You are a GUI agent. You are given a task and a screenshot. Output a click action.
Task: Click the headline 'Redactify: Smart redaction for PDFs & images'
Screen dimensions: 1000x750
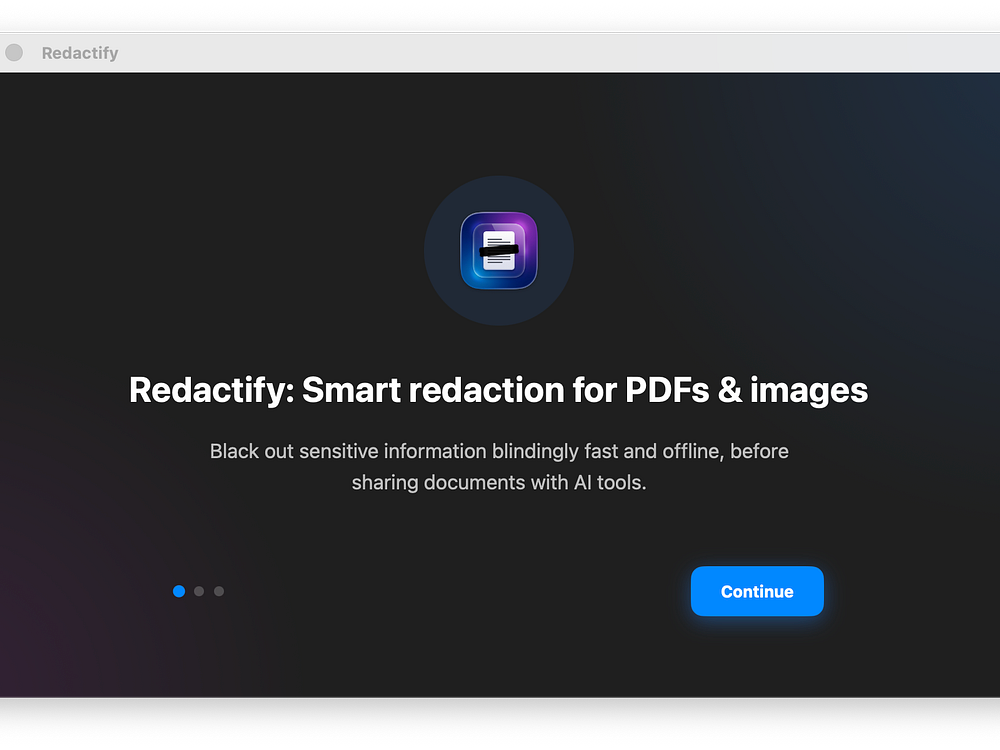click(x=499, y=390)
